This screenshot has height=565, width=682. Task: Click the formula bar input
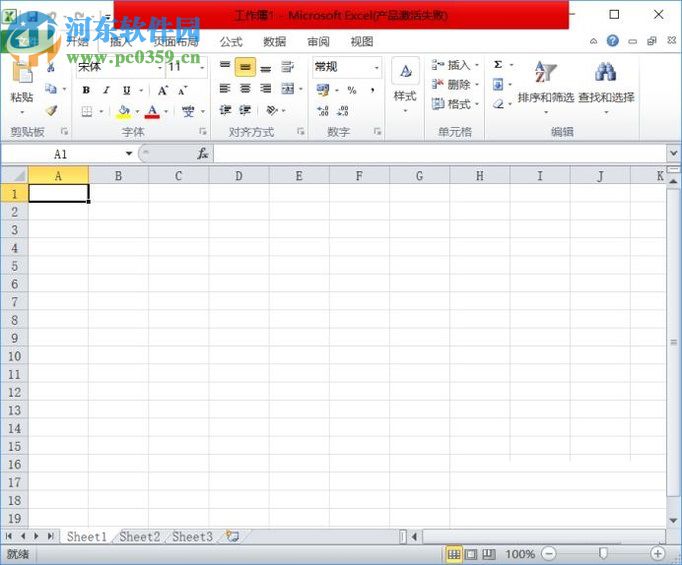[439, 154]
